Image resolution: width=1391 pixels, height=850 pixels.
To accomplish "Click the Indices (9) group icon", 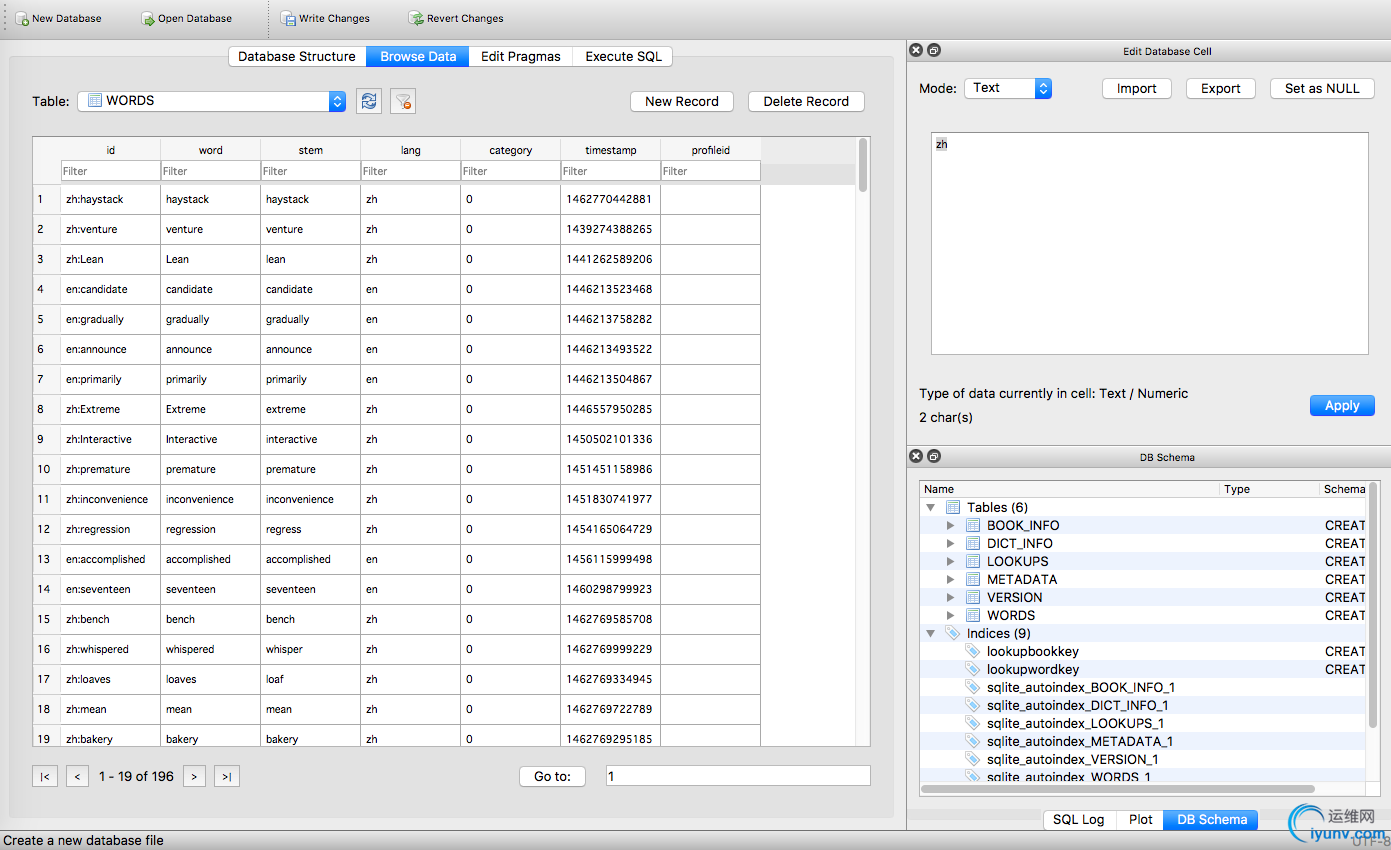I will click(x=953, y=634).
